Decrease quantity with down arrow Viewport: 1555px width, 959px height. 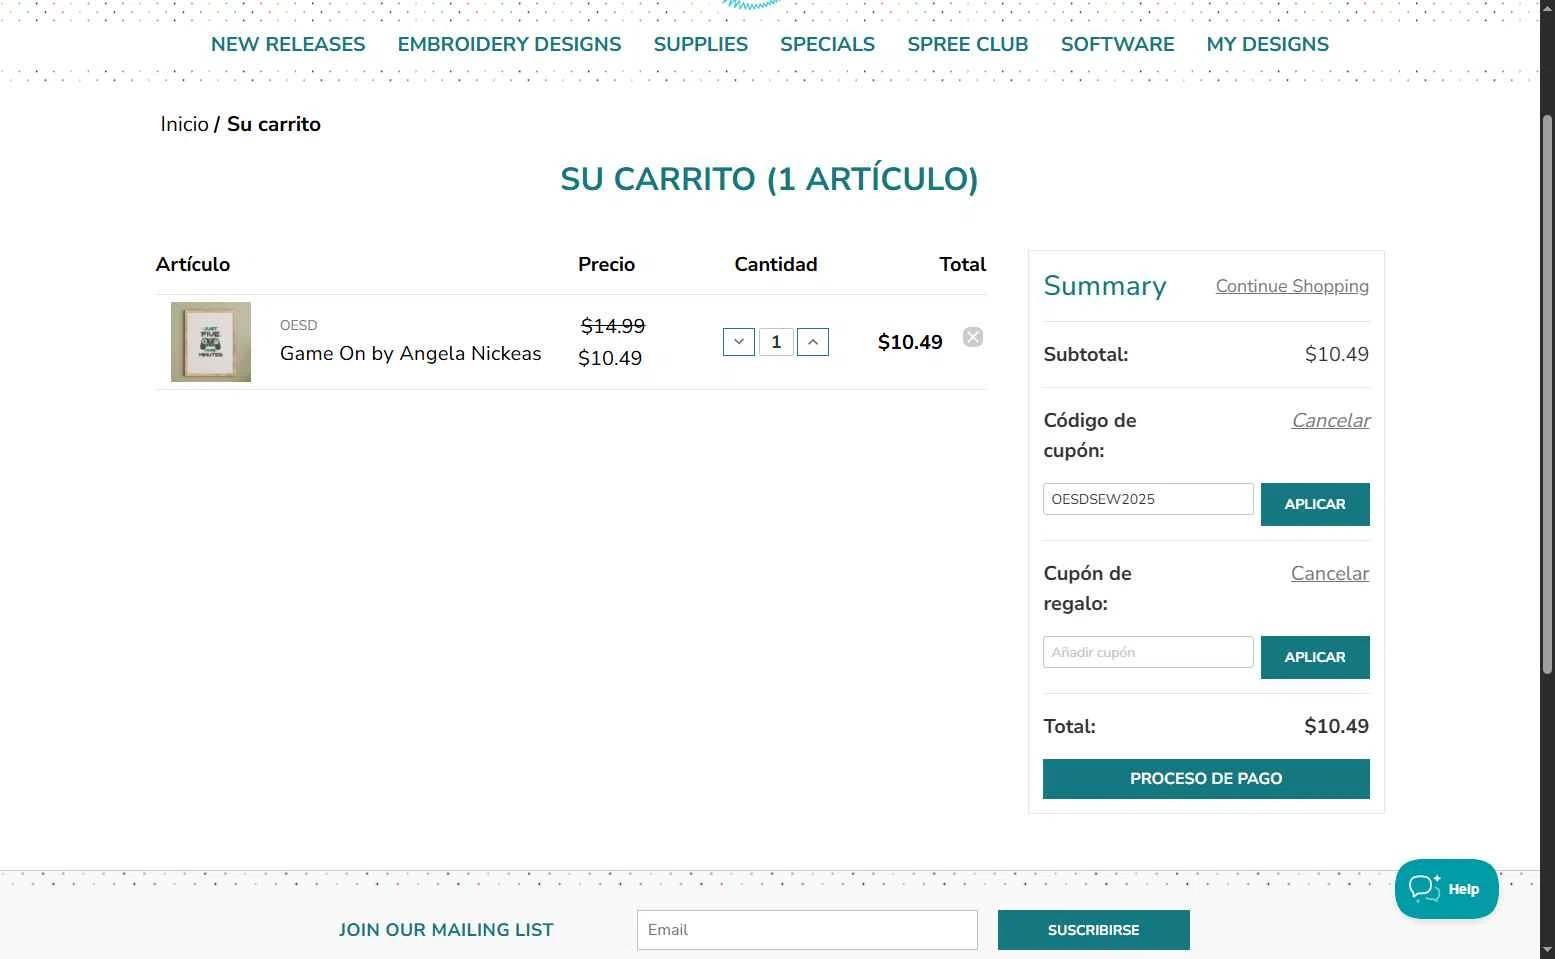739,342
